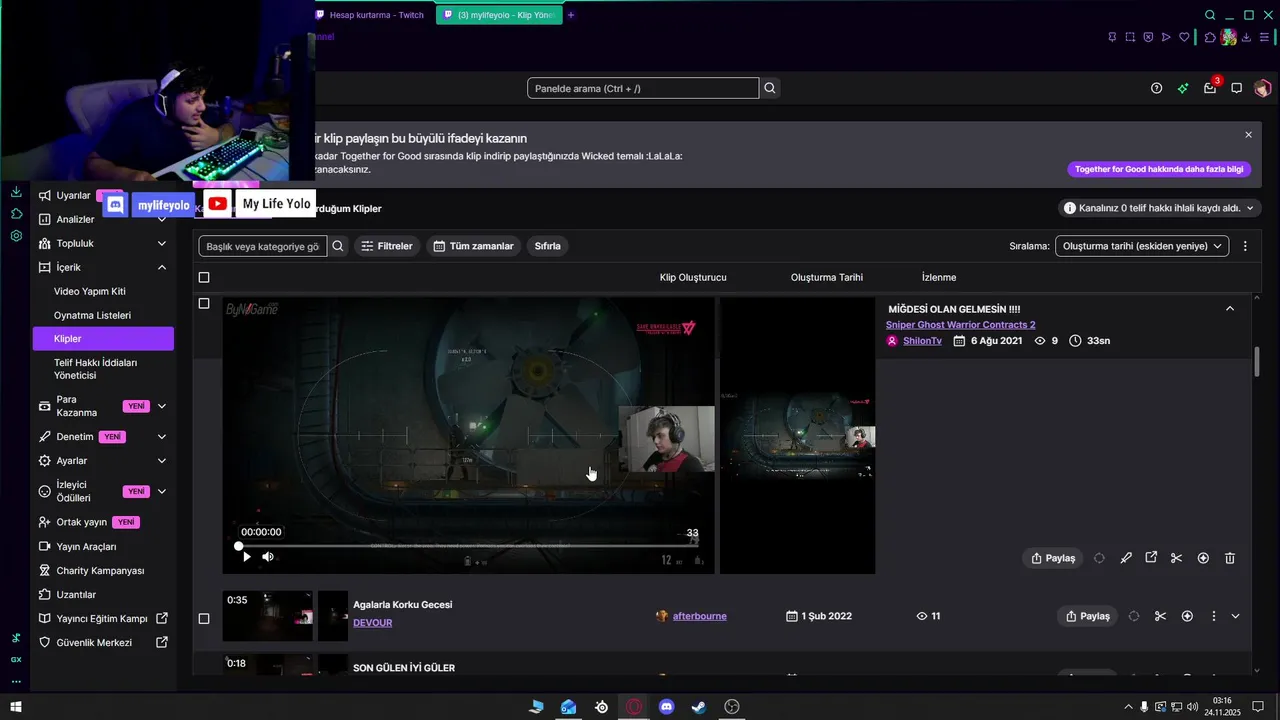This screenshot has width=1280, height=720.
Task: Click the sword icon on the expanded clip
Action: [x=1126, y=558]
